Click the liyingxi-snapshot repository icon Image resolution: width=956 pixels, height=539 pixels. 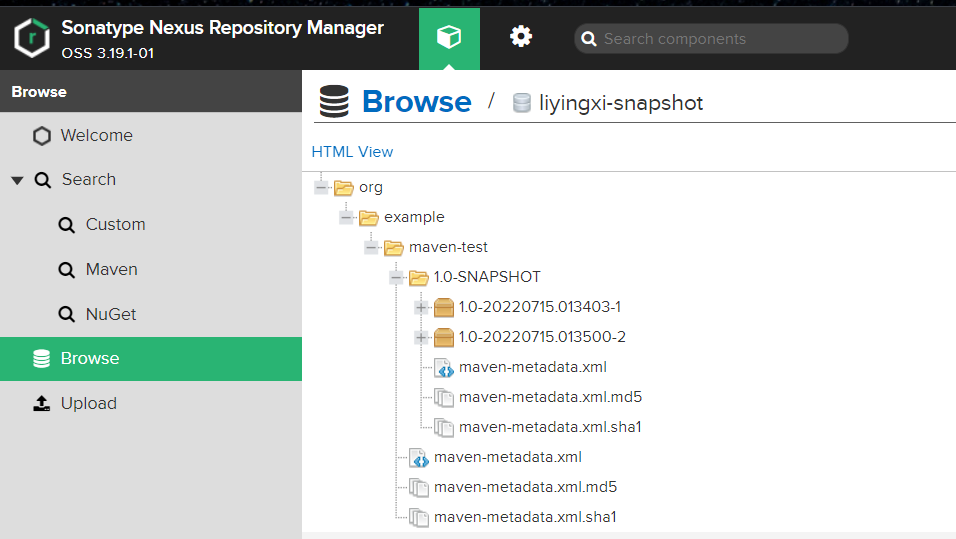coord(522,103)
